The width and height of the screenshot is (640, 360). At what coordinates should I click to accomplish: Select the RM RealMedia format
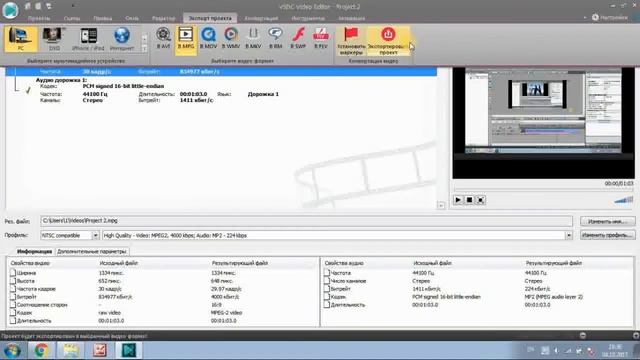point(276,38)
